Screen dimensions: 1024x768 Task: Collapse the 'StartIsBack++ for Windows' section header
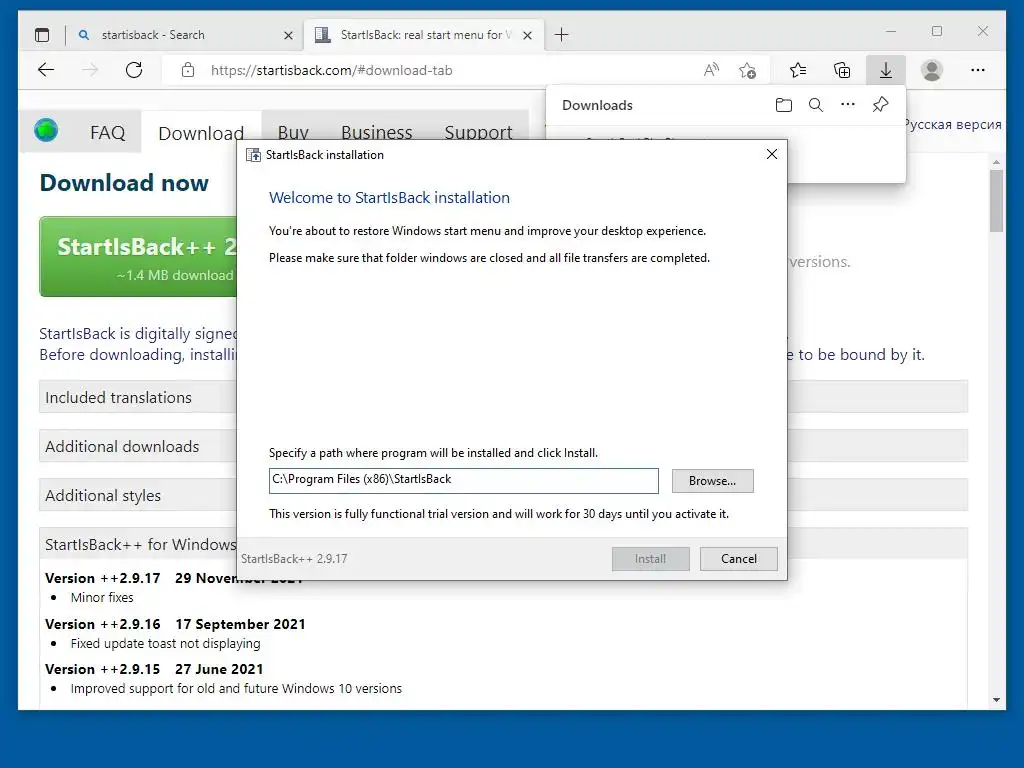pos(138,544)
